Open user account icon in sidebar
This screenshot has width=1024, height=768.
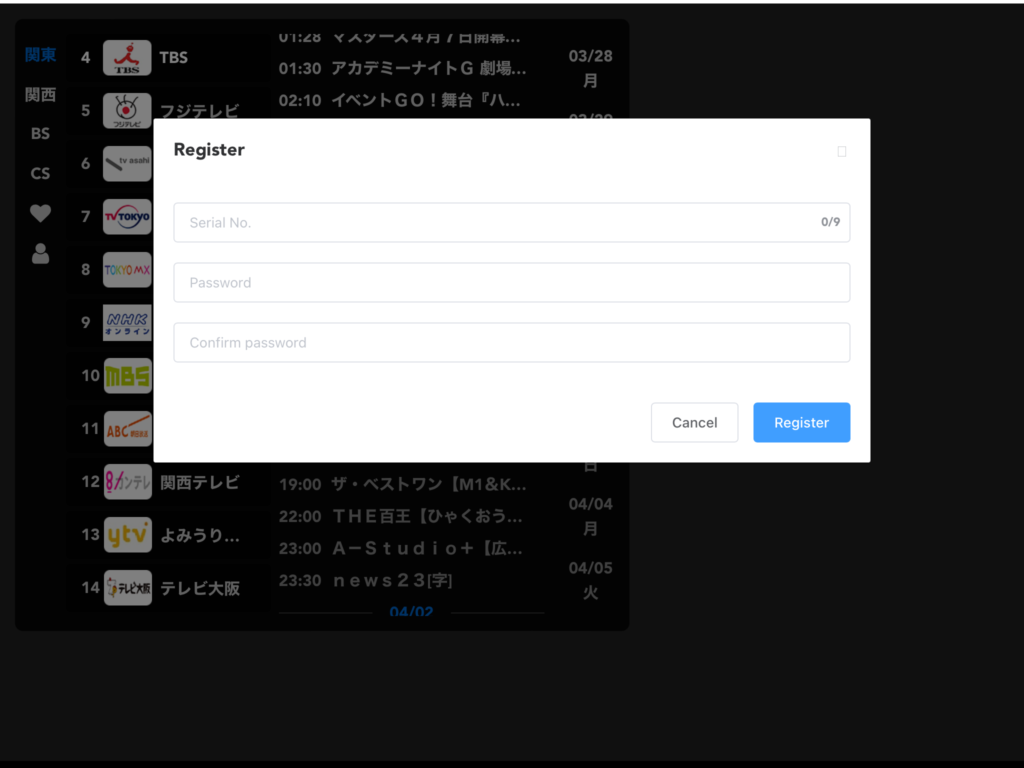[40, 254]
